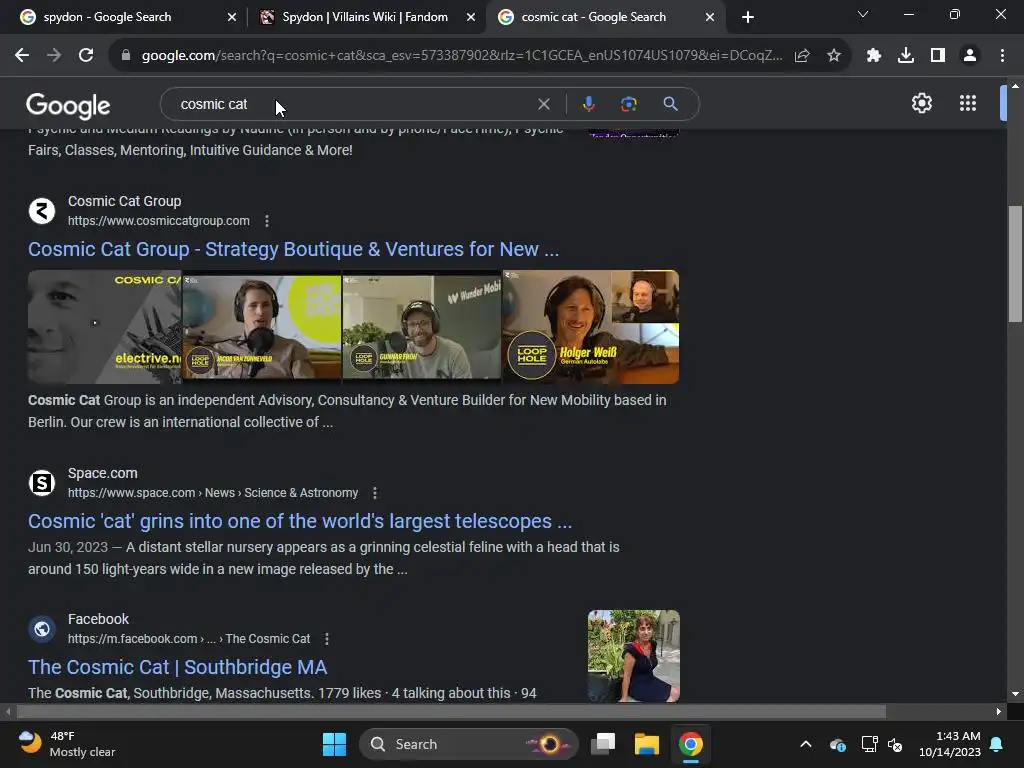The image size is (1024, 768).
Task: Open Chrome downloads icon
Action: [x=906, y=56]
